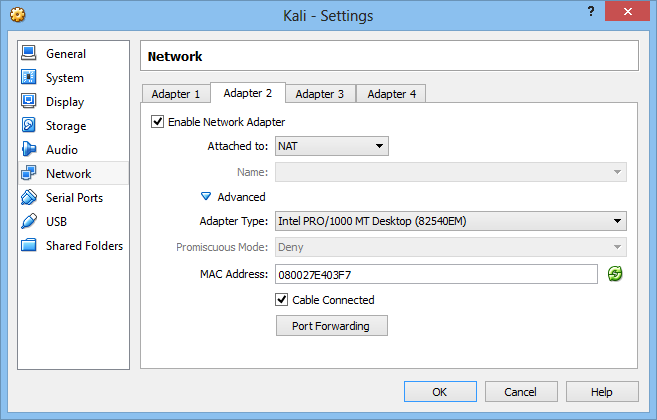Click the Port Forwarding button
This screenshot has height=420, width=657.
pyautogui.click(x=331, y=326)
